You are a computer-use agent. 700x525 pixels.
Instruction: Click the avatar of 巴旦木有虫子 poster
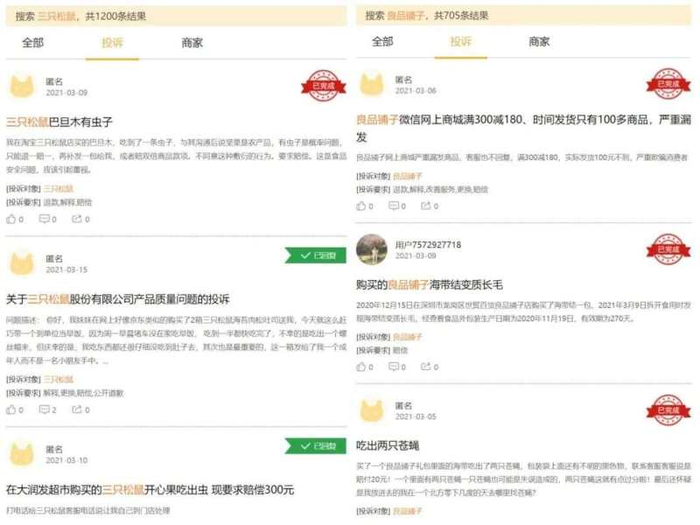click(22, 86)
